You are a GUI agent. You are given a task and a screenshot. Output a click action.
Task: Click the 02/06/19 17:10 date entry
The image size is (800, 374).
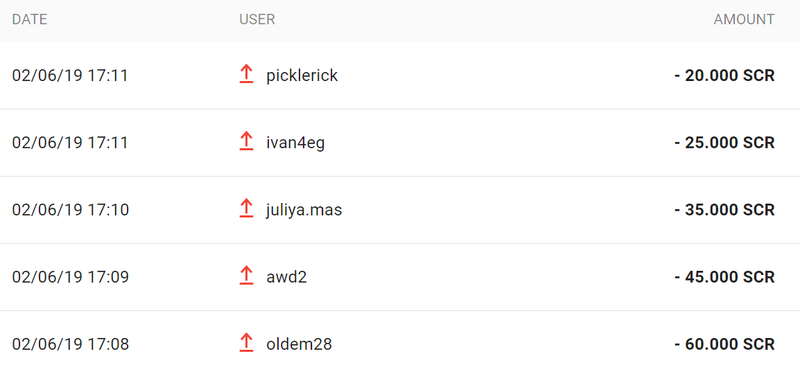click(x=70, y=210)
